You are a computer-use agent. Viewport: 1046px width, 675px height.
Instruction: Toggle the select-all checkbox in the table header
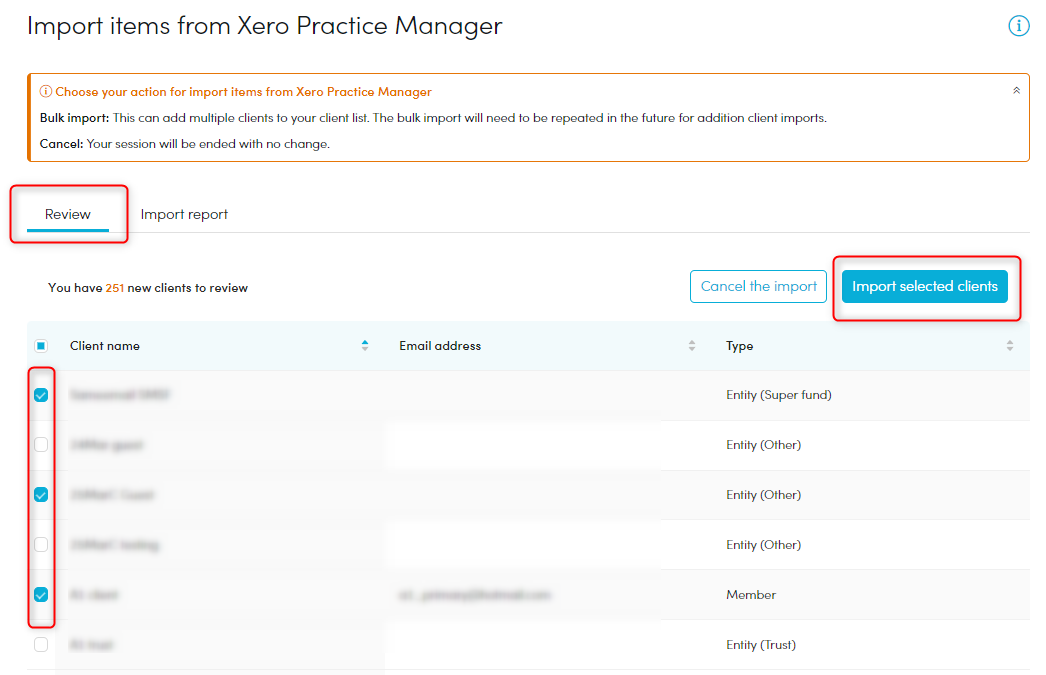pyautogui.click(x=41, y=346)
